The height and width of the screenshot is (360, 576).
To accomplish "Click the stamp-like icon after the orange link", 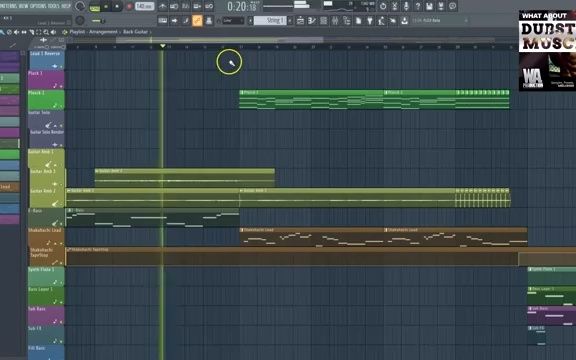I will (x=209, y=21).
